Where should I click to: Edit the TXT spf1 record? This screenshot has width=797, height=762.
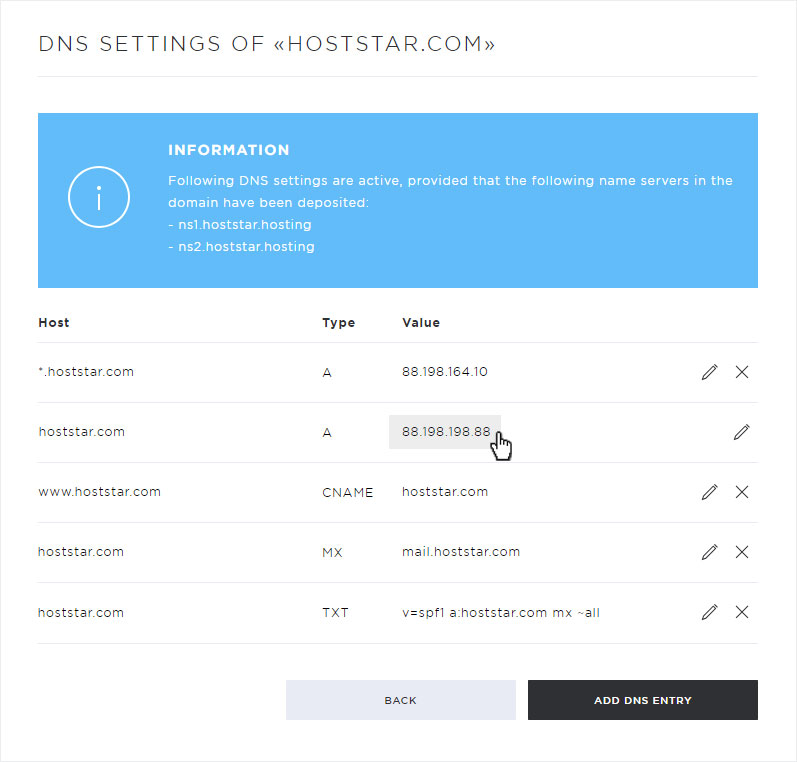[x=710, y=612]
